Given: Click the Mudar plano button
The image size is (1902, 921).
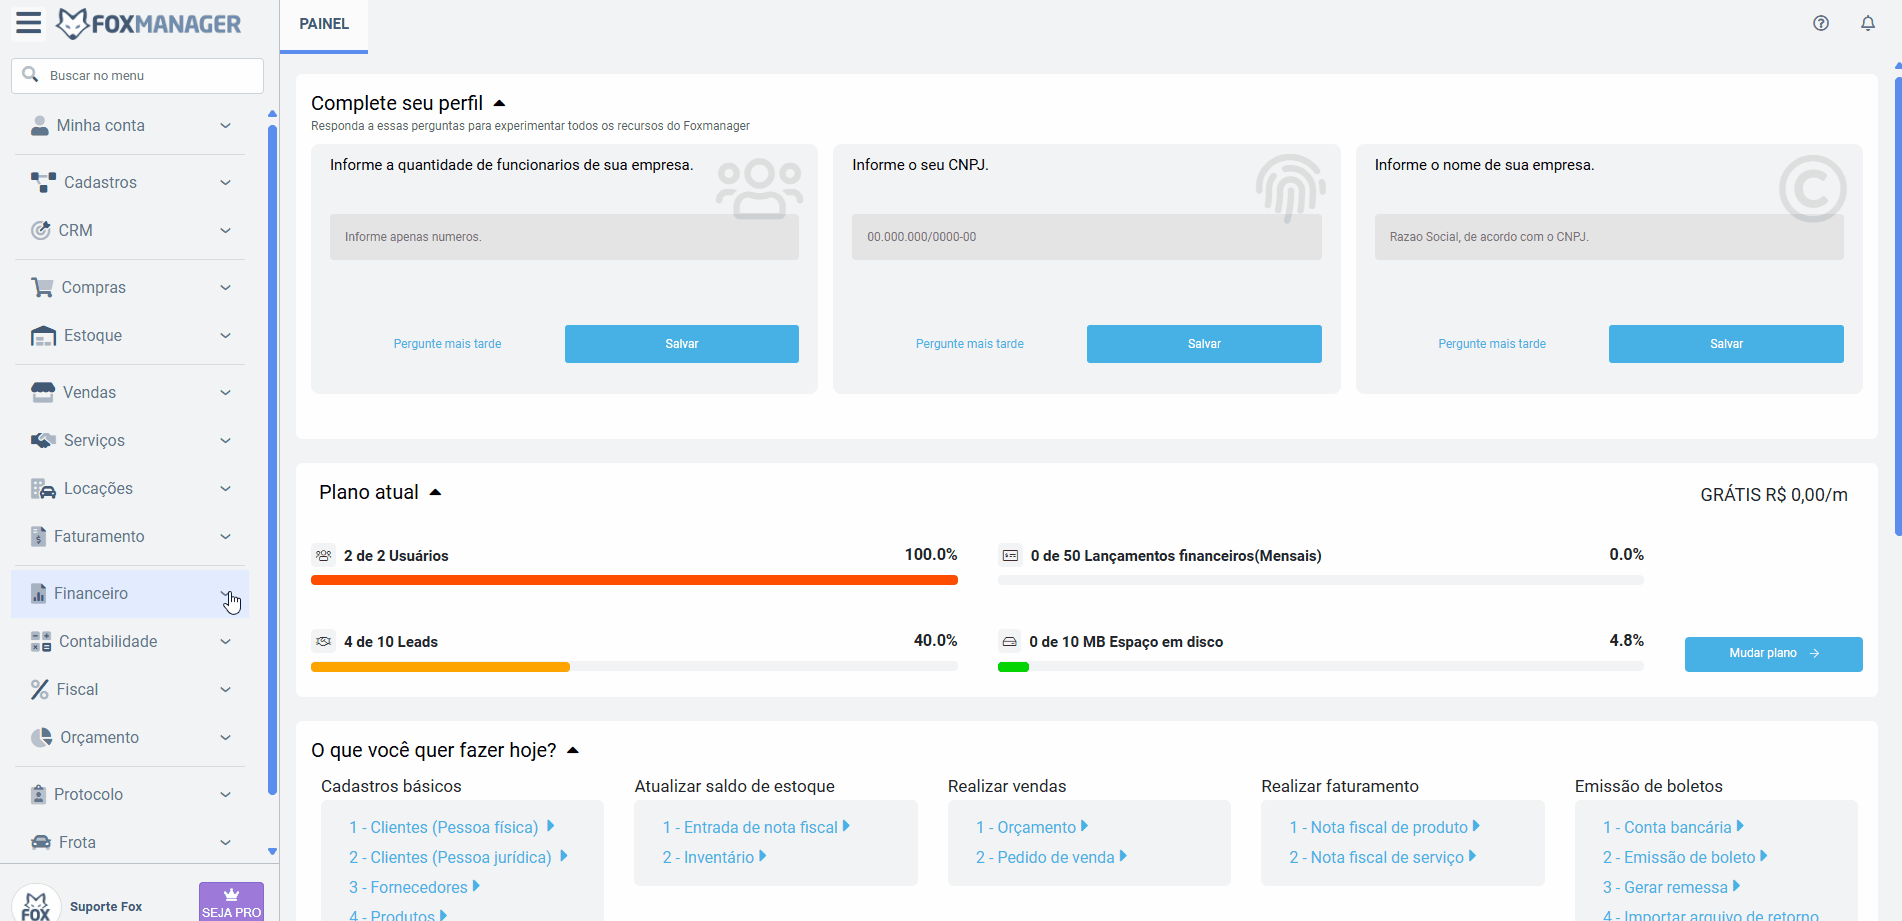Looking at the screenshot, I should tap(1773, 654).
